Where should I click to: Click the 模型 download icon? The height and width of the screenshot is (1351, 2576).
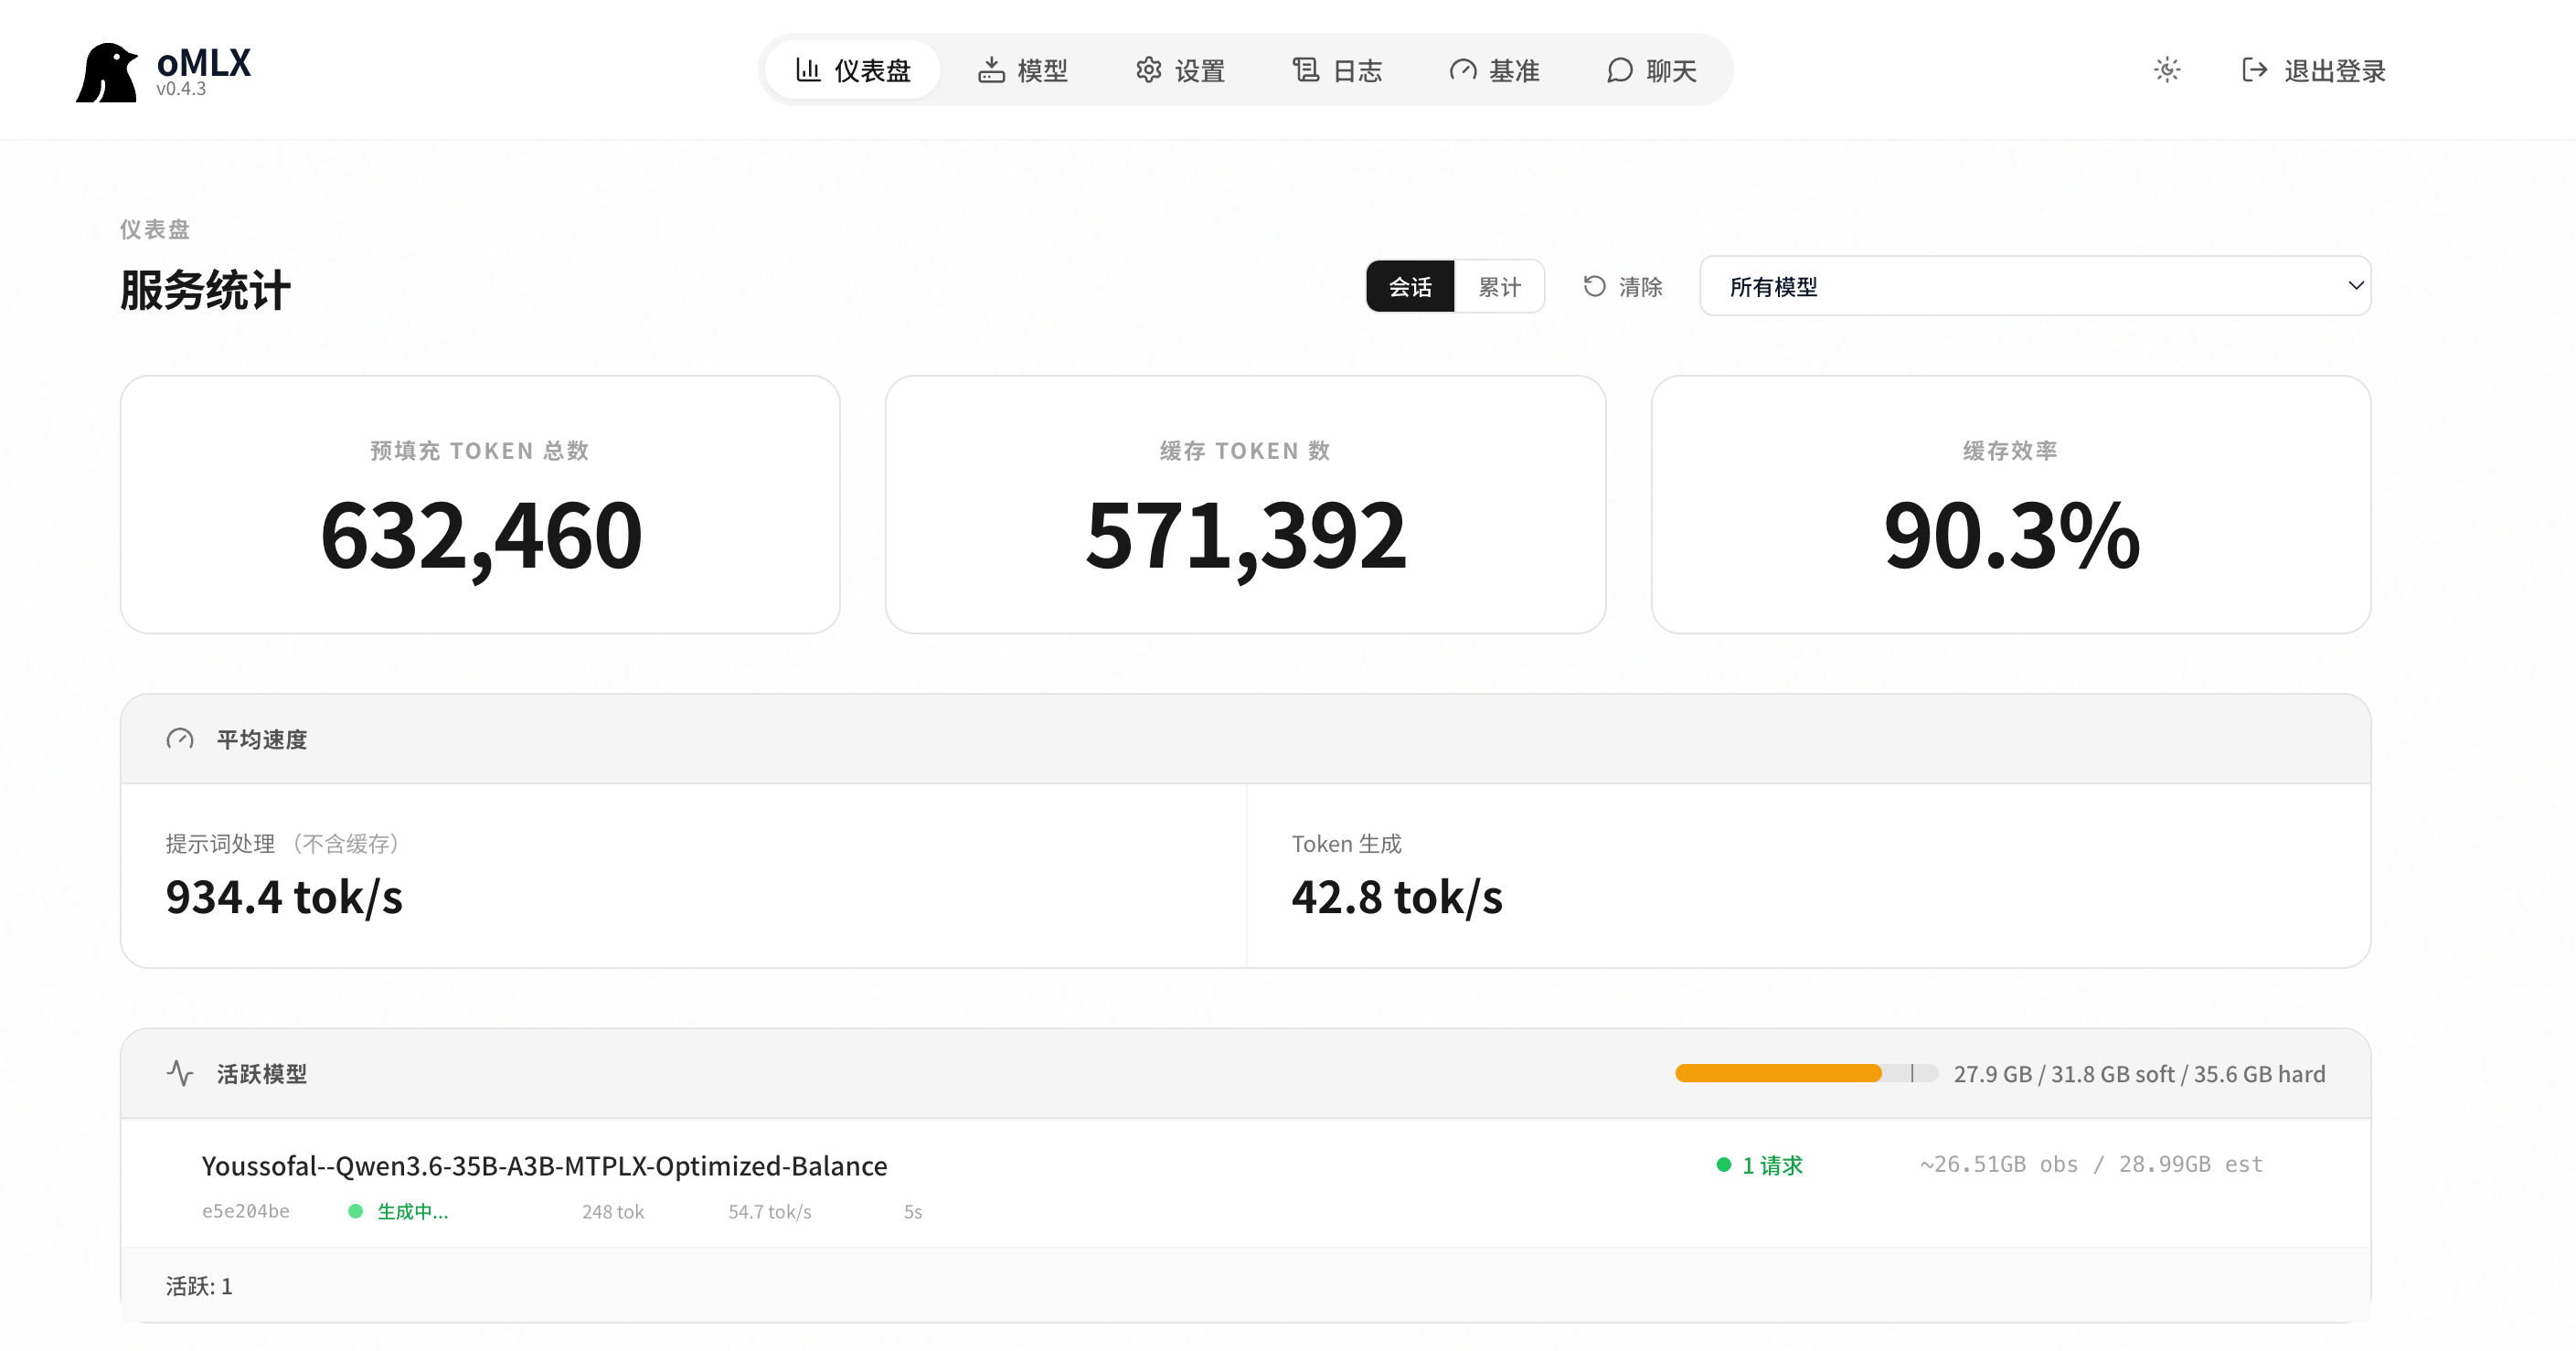(x=991, y=70)
